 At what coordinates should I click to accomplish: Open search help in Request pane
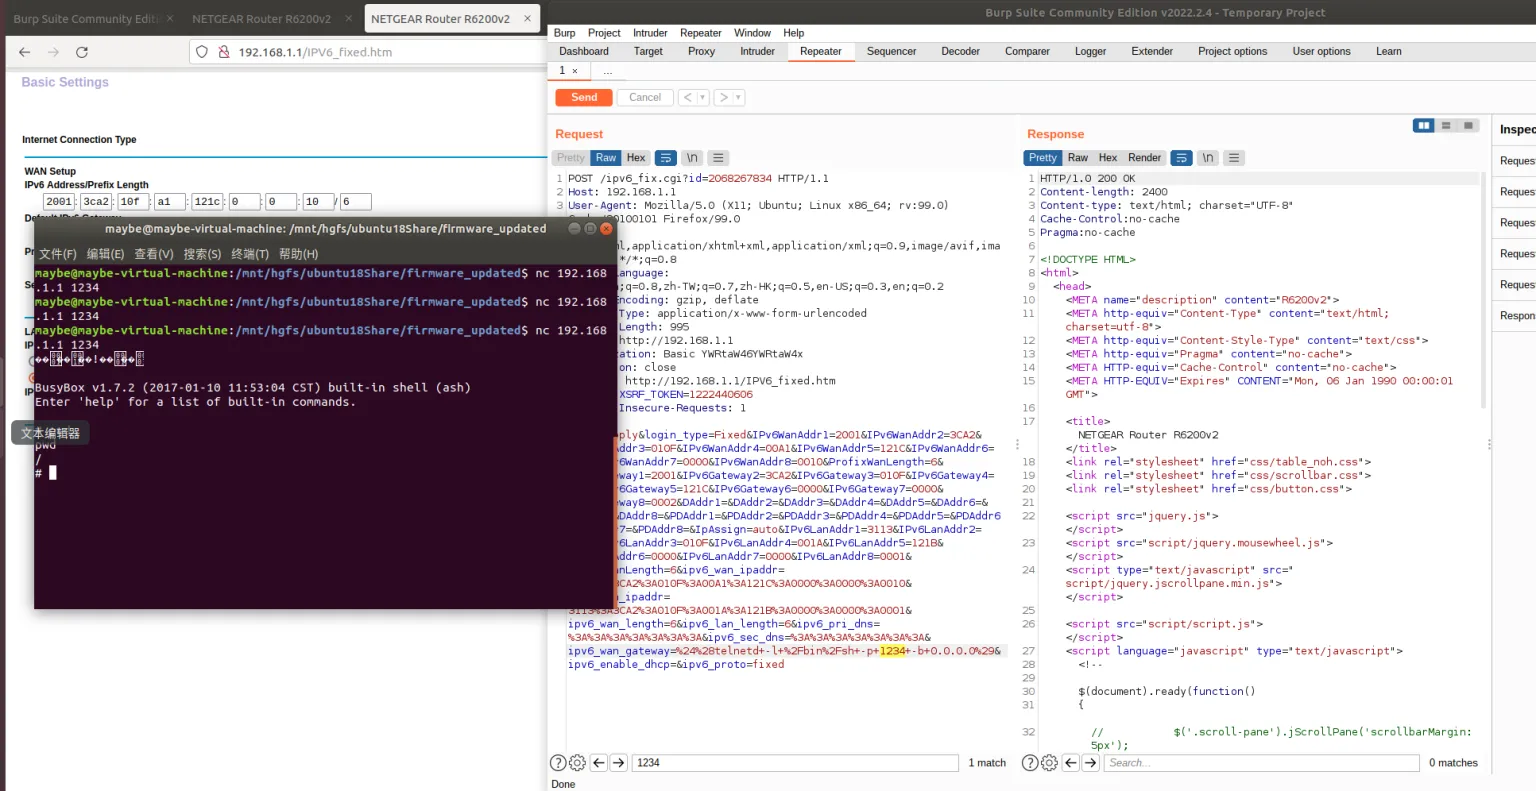point(559,763)
